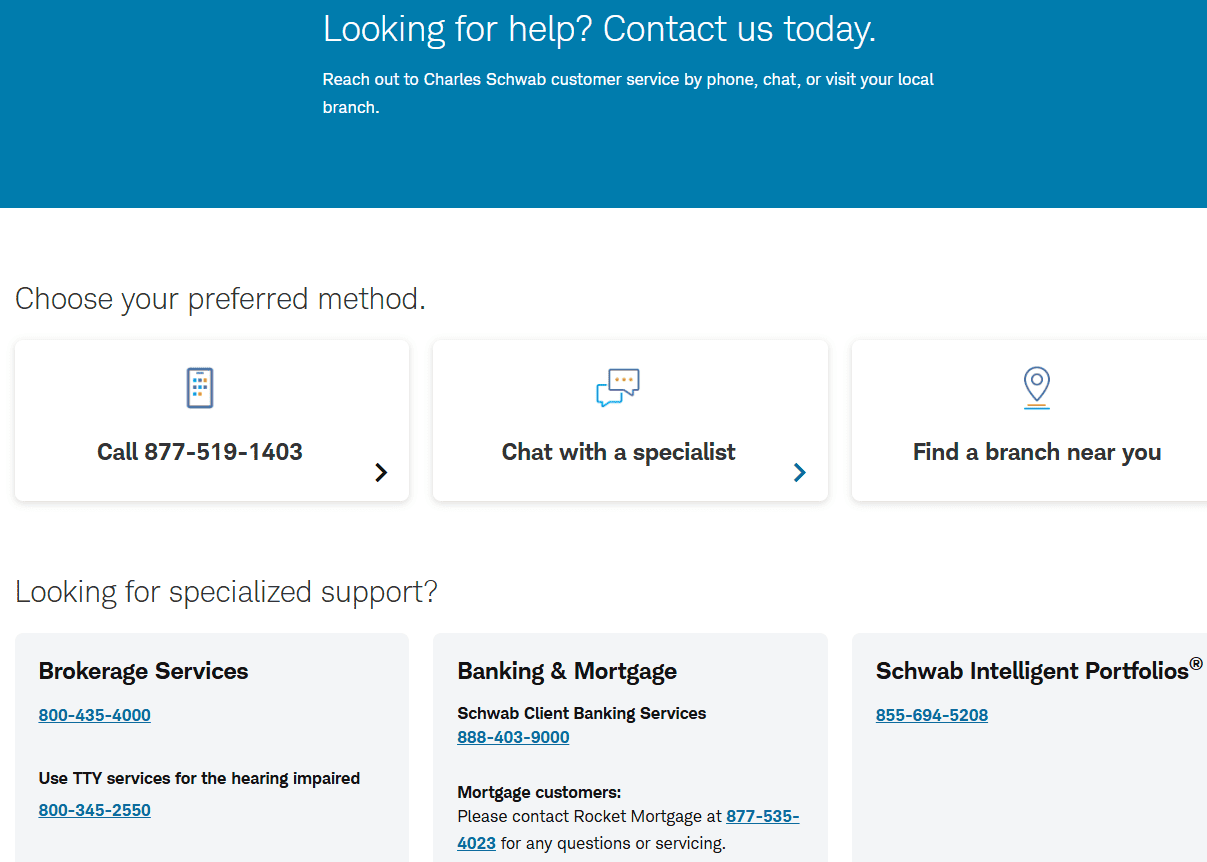Click the chevron on the Call card
The height and width of the screenshot is (862, 1207).
(x=380, y=472)
